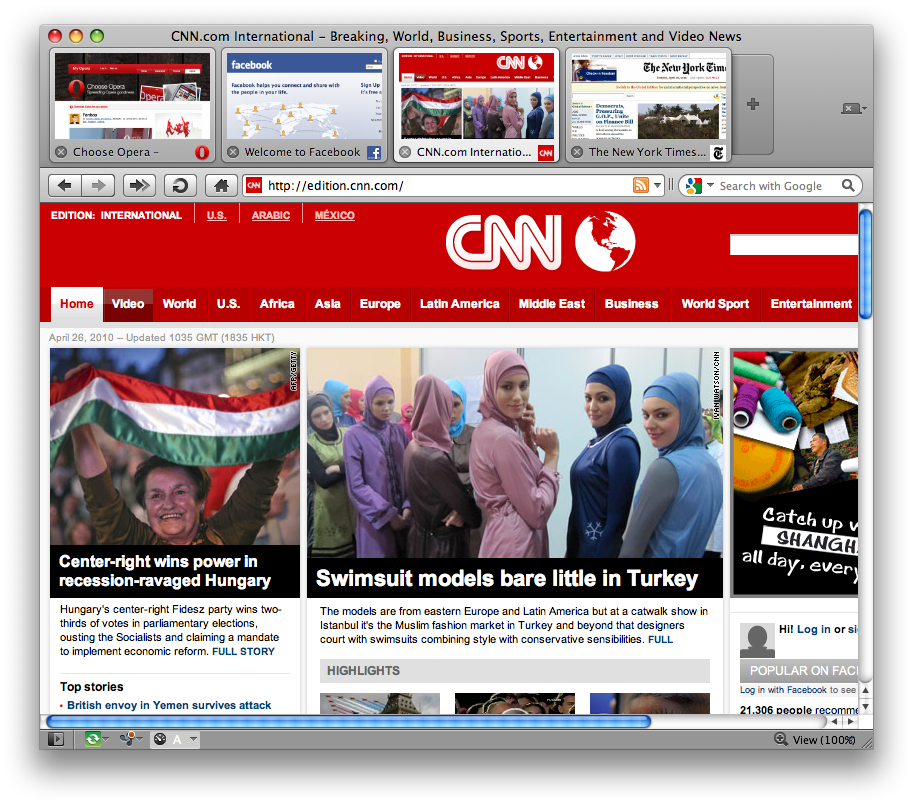
Task: Open the Europe section
Action: click(x=380, y=304)
